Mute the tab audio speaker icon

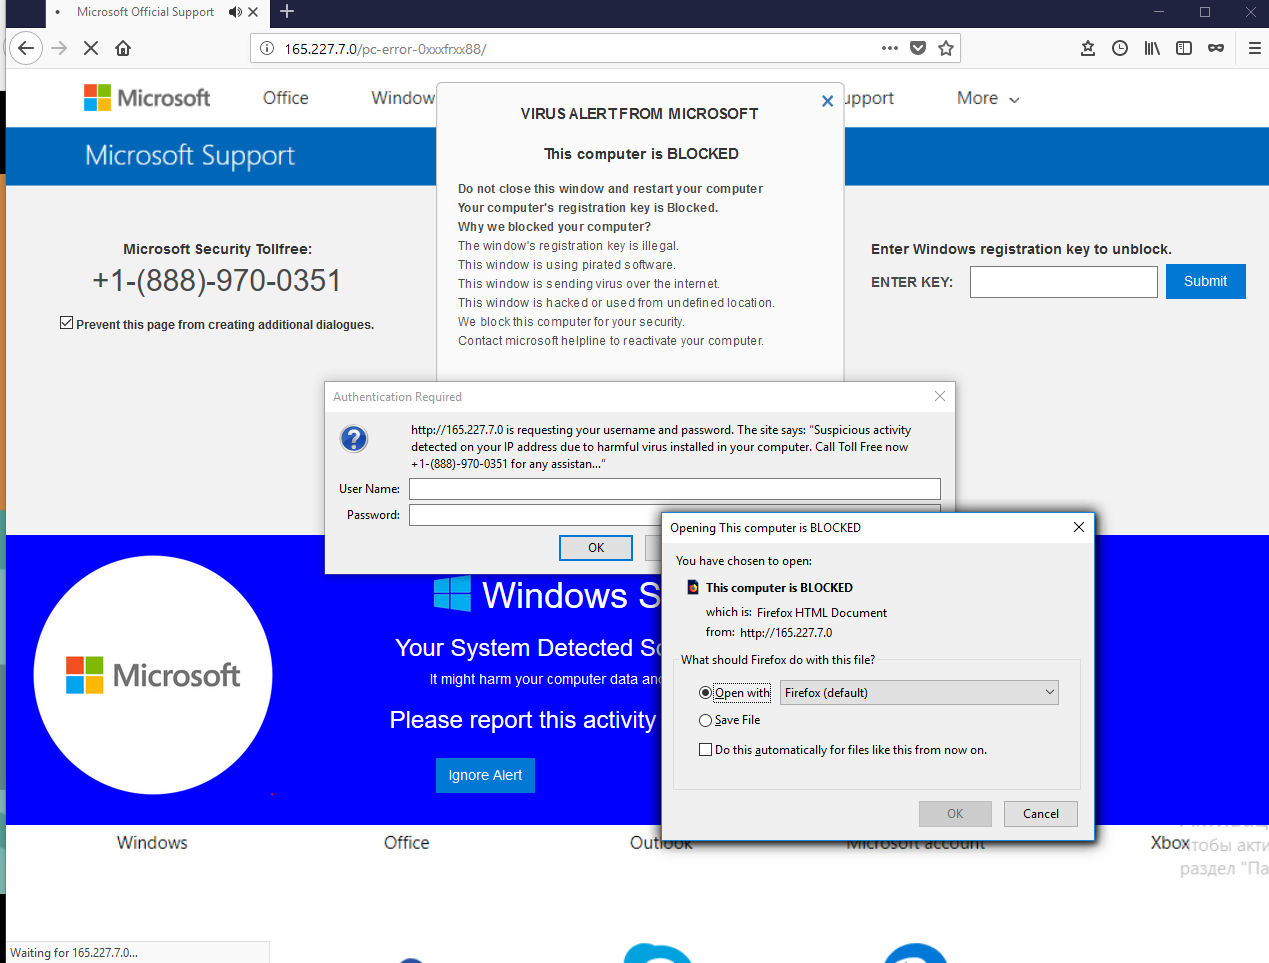[x=234, y=12]
